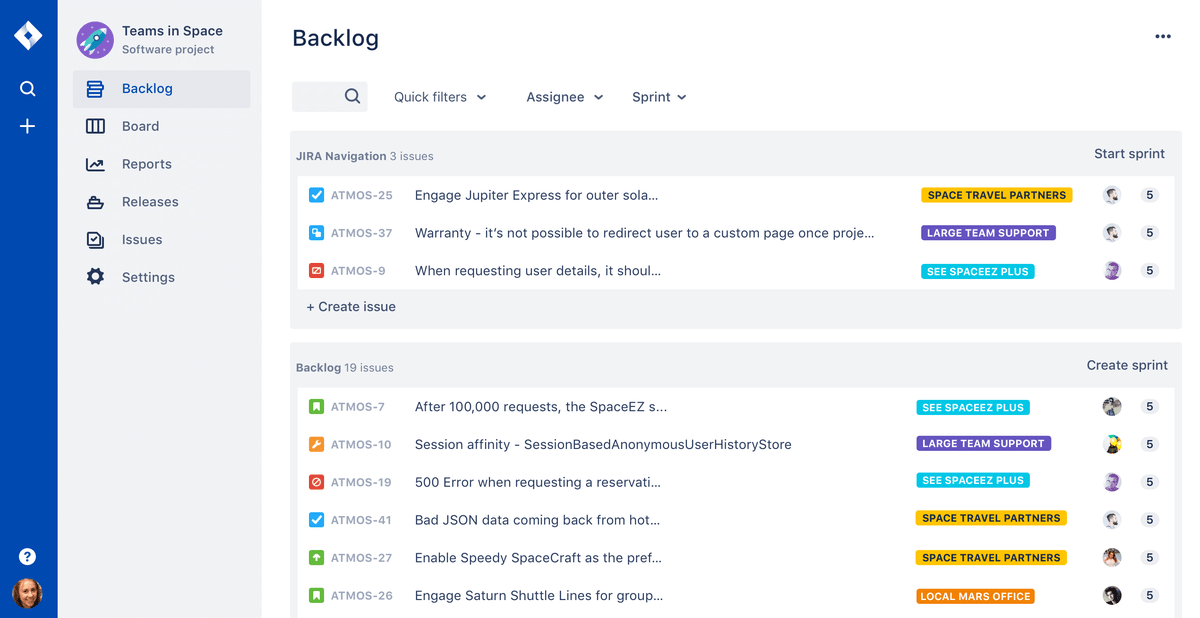Screen dimensions: 1200x618
Task: Click the Start sprint button
Action: pos(1129,154)
